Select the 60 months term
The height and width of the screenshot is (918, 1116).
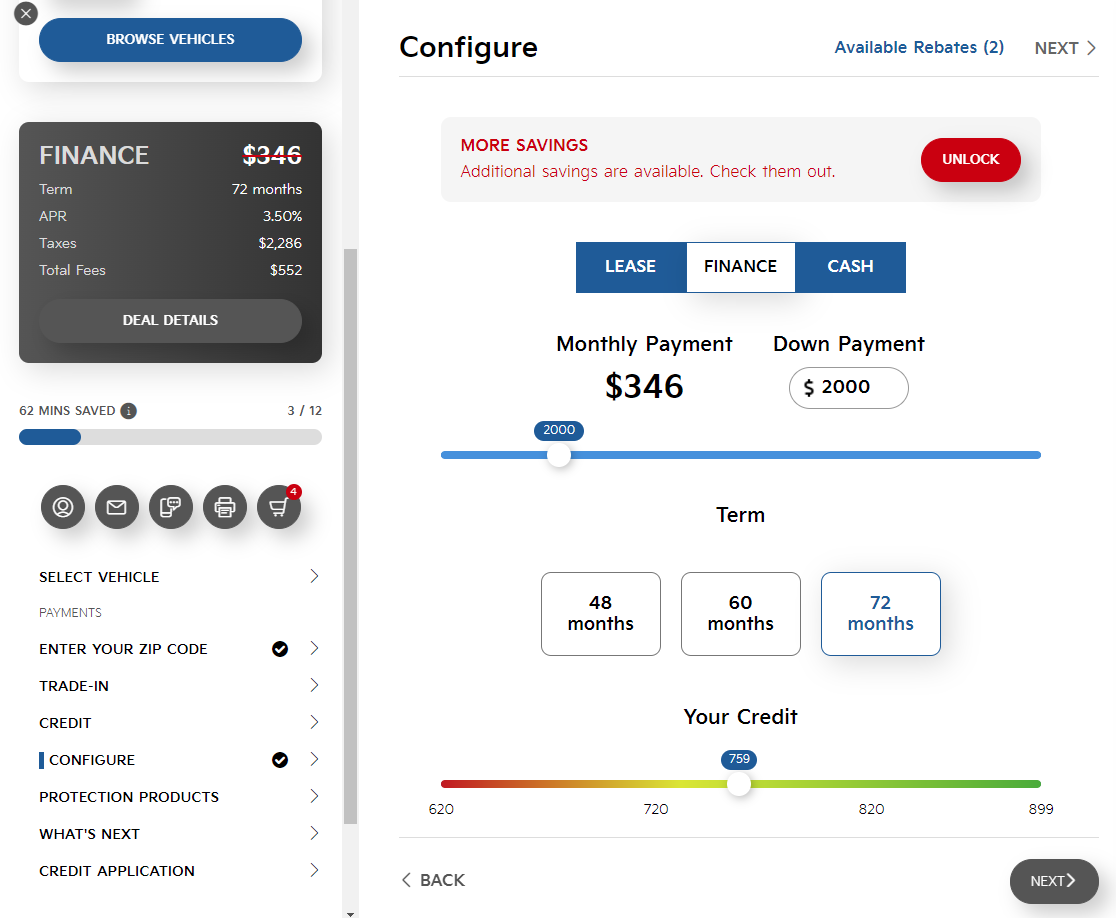[x=741, y=614]
